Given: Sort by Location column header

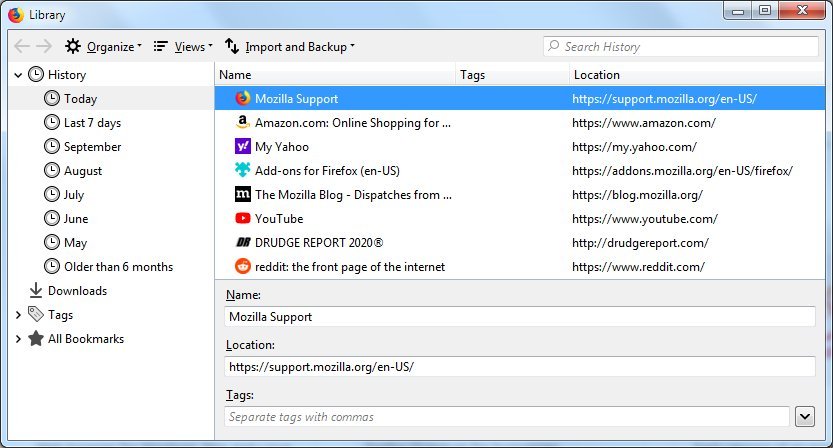Looking at the screenshot, I should point(697,75).
